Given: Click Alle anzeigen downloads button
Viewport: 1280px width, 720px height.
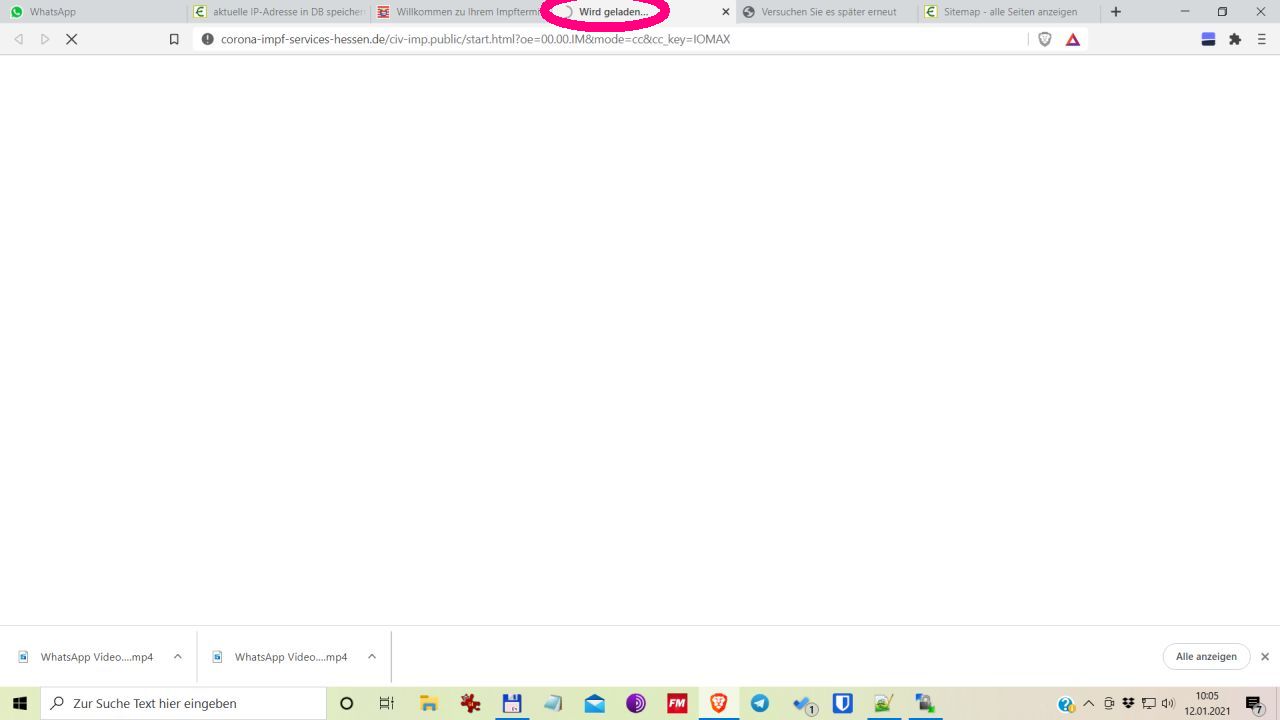Looking at the screenshot, I should (1206, 657).
